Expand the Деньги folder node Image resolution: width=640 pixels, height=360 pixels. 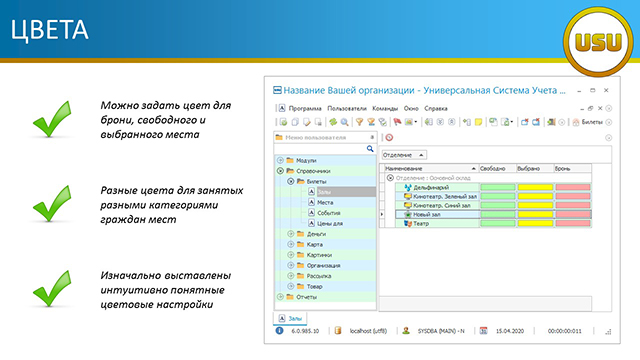(x=291, y=234)
